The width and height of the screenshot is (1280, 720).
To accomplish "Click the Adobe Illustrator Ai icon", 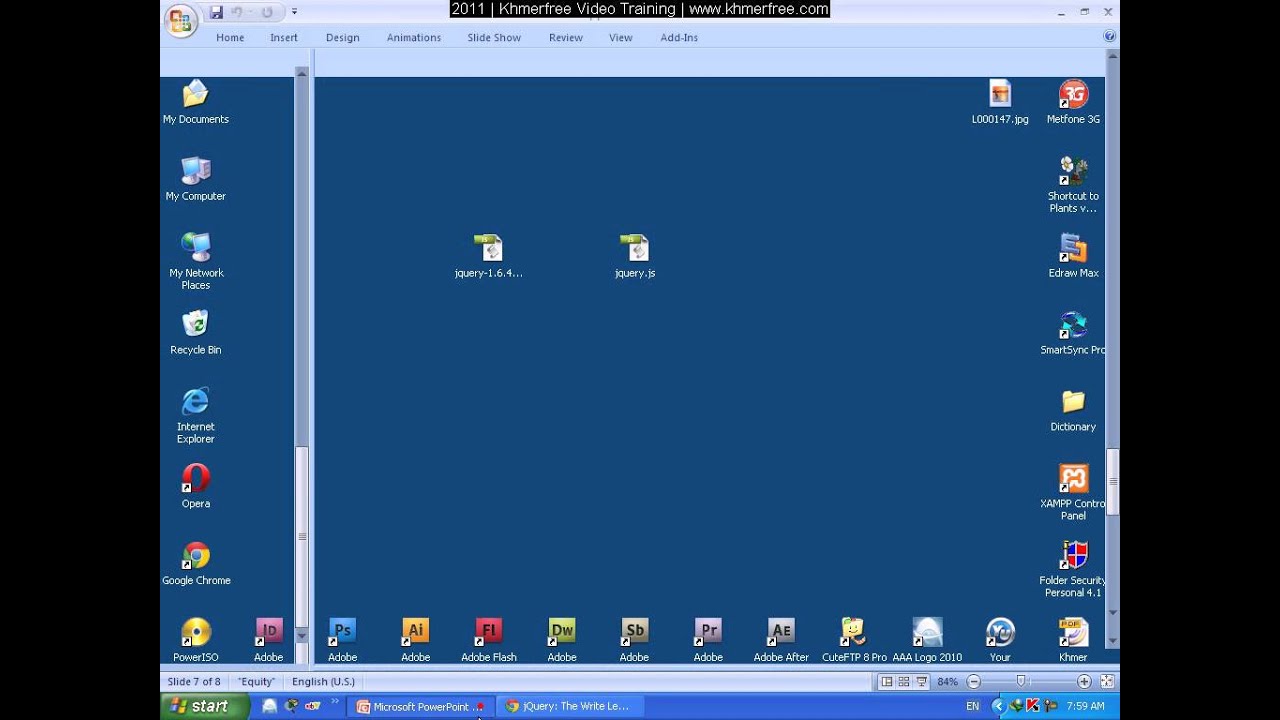I will [415, 632].
